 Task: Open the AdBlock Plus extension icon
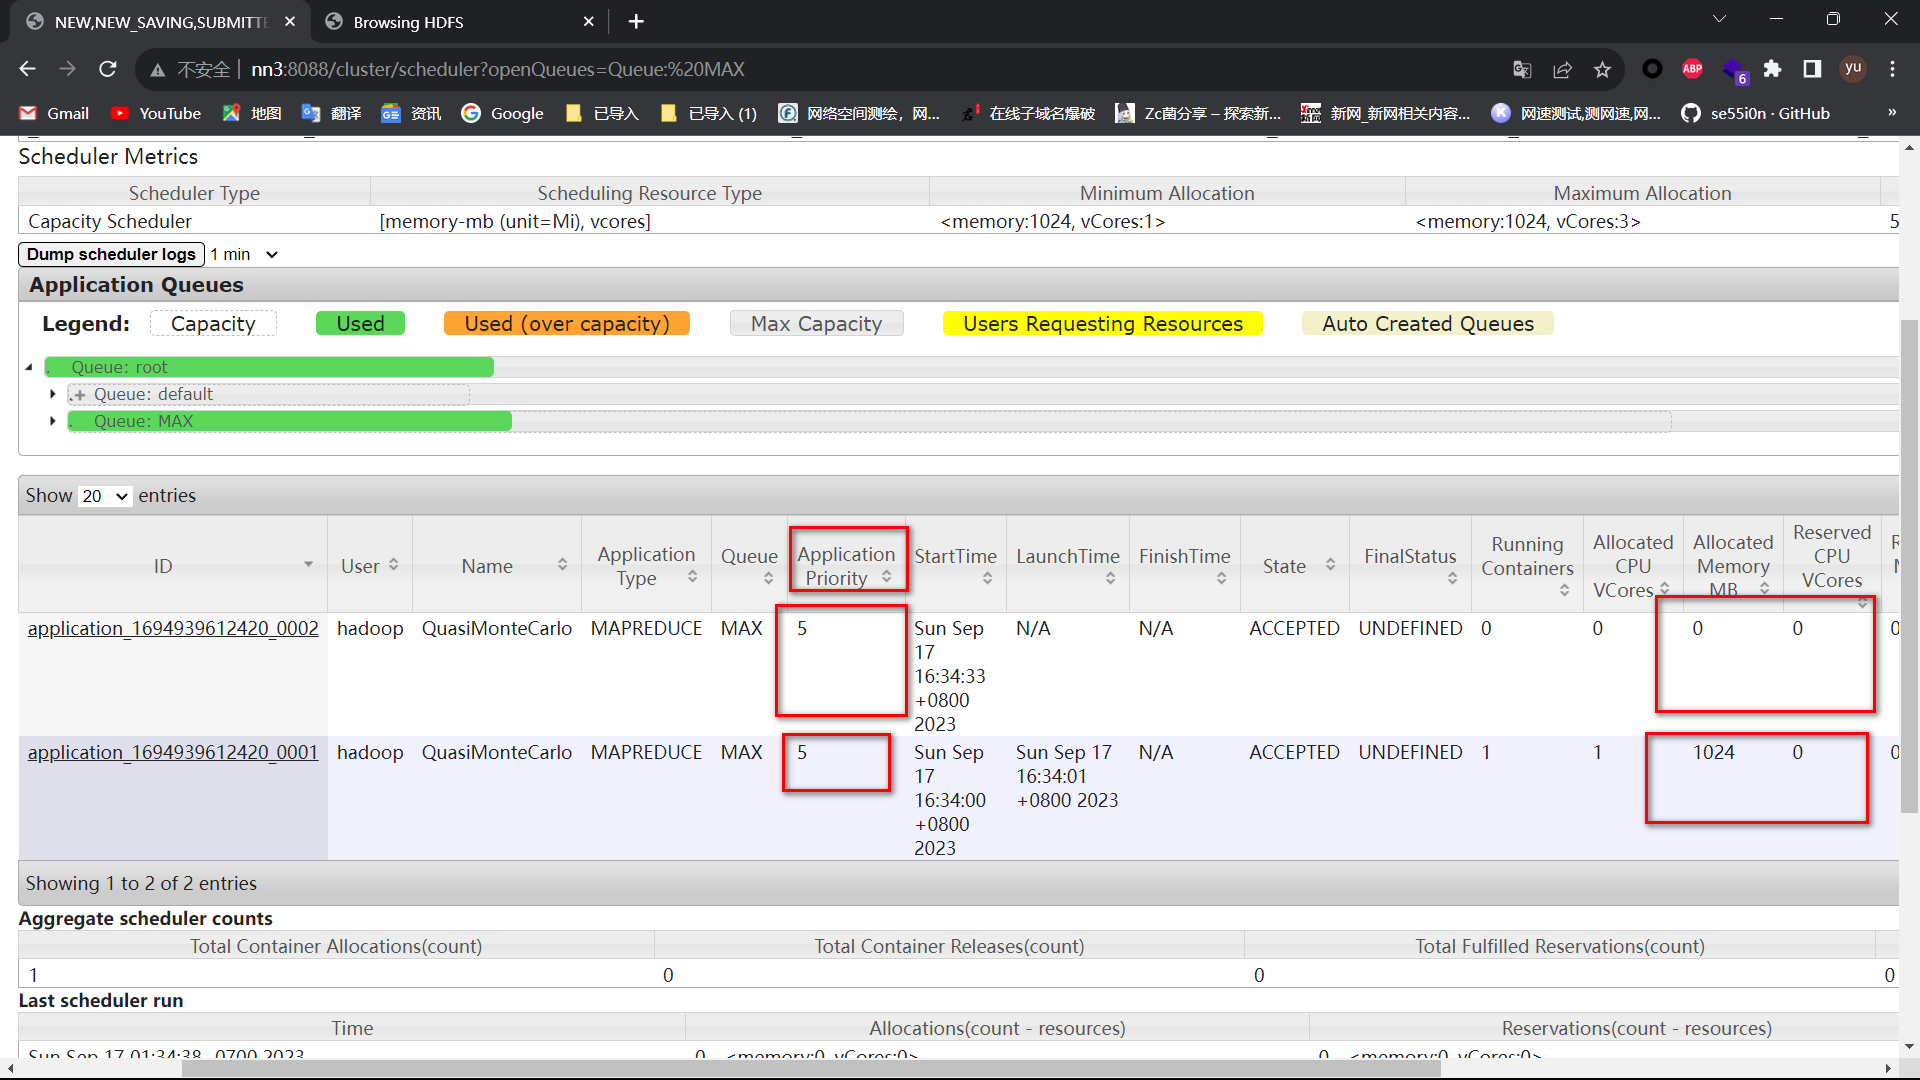tap(1692, 69)
